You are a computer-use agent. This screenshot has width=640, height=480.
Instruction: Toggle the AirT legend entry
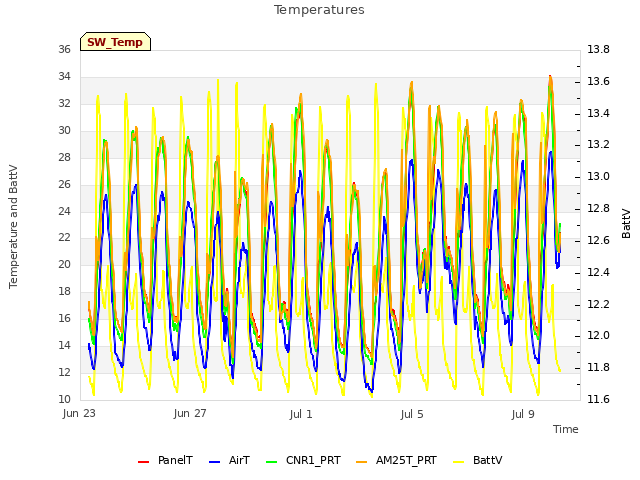[x=229, y=460]
